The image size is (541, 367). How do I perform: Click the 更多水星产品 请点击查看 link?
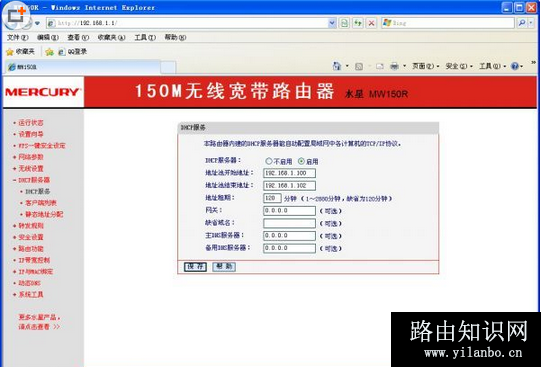[x=39, y=322]
